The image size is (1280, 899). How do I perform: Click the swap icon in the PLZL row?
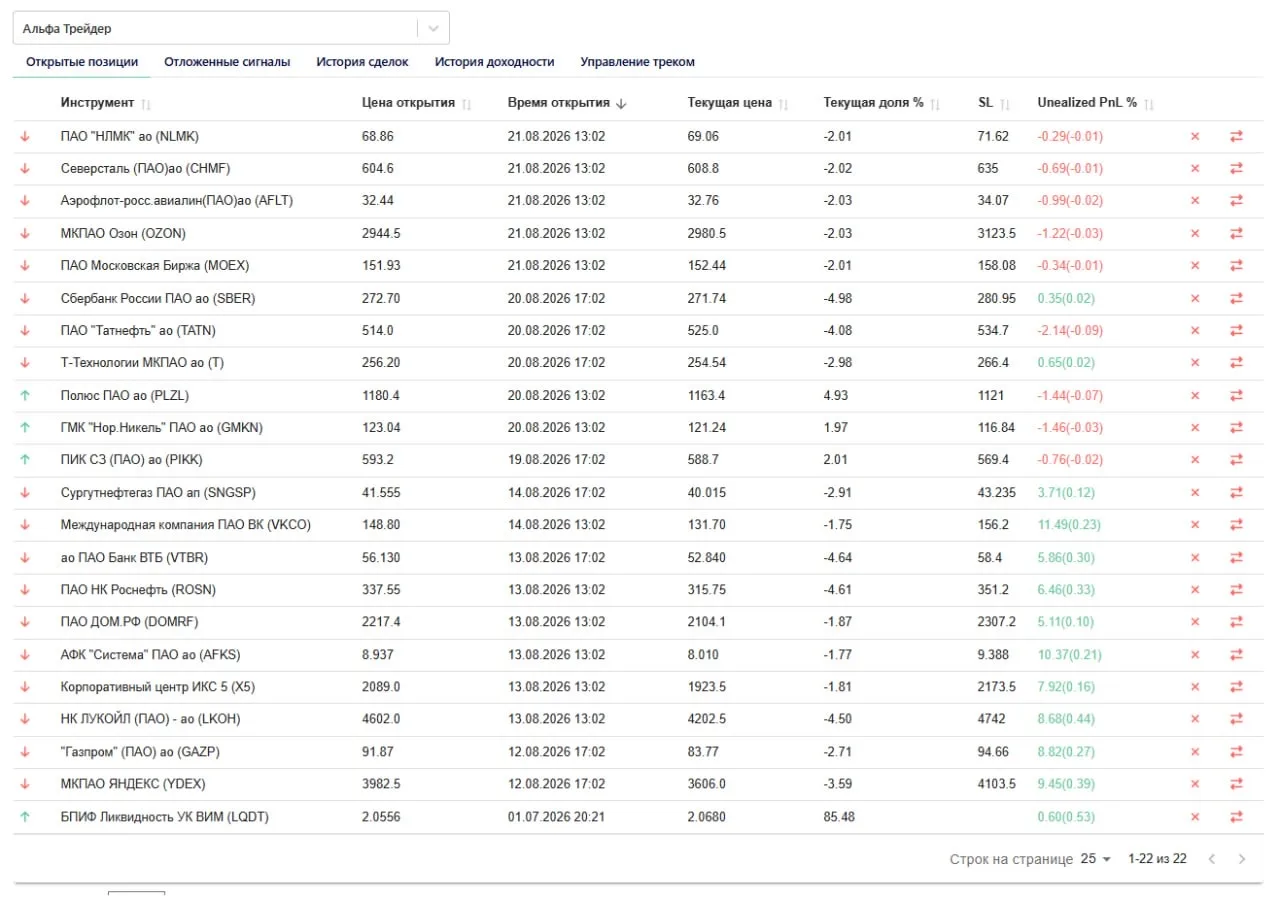1236,395
